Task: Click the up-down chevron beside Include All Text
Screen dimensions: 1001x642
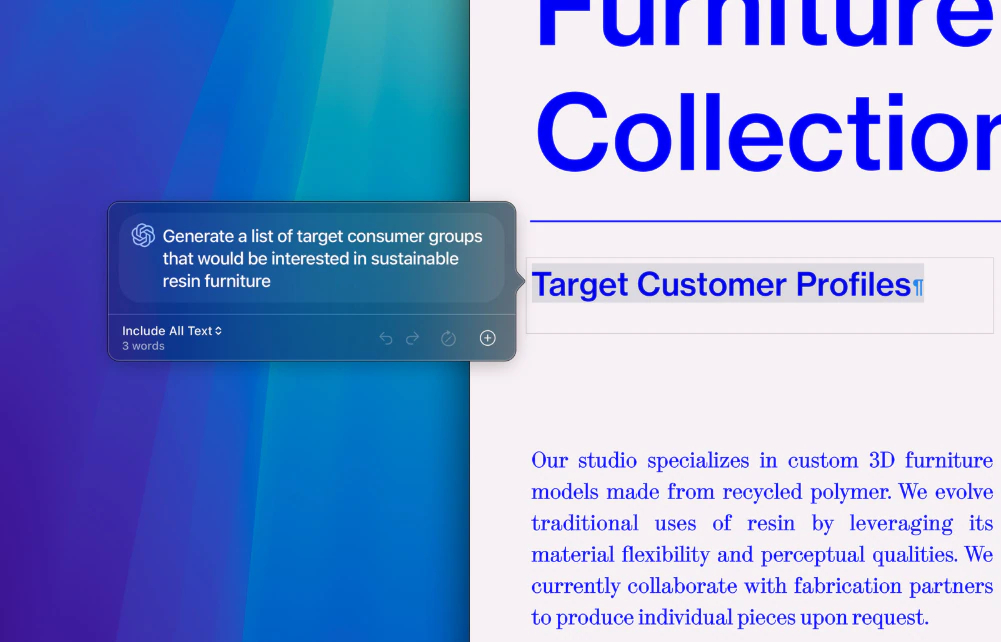Action: (218, 331)
